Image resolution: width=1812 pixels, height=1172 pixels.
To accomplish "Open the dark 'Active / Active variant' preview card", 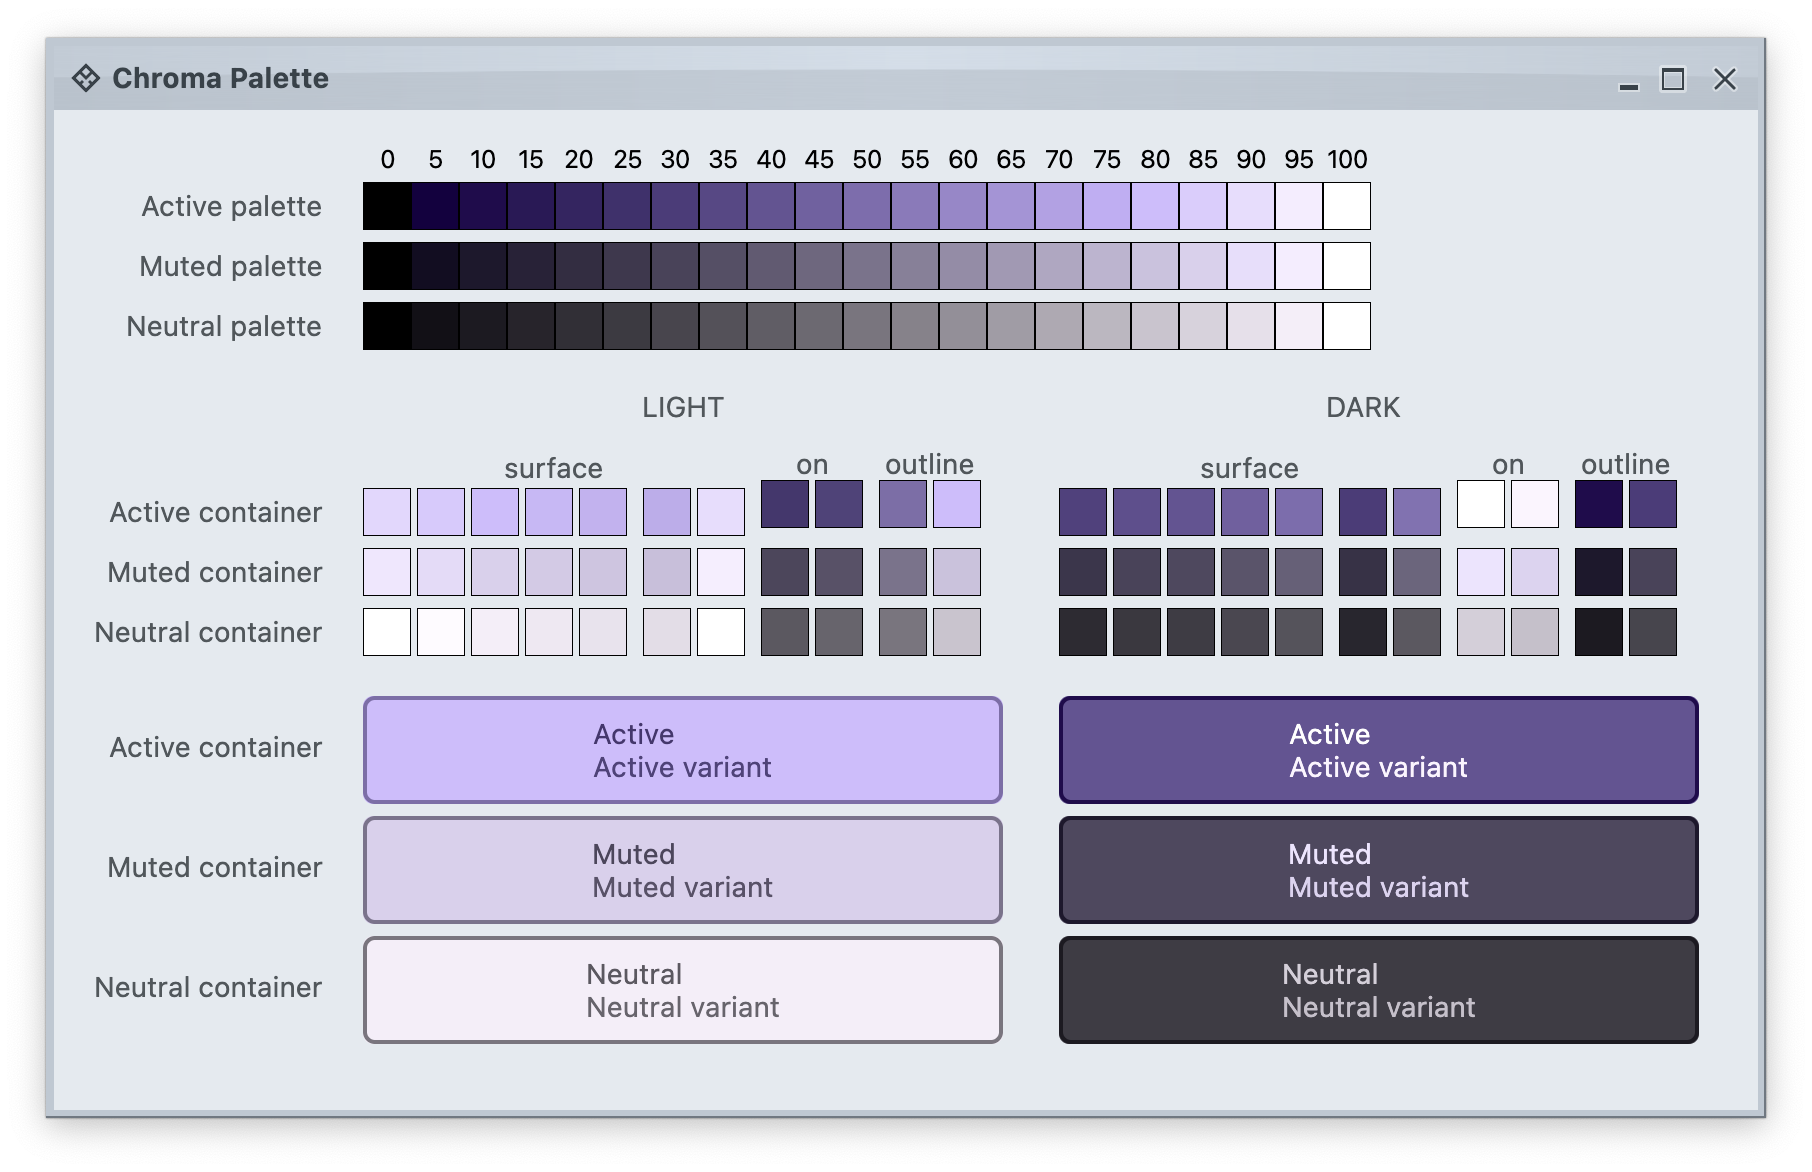I will pos(1379,750).
